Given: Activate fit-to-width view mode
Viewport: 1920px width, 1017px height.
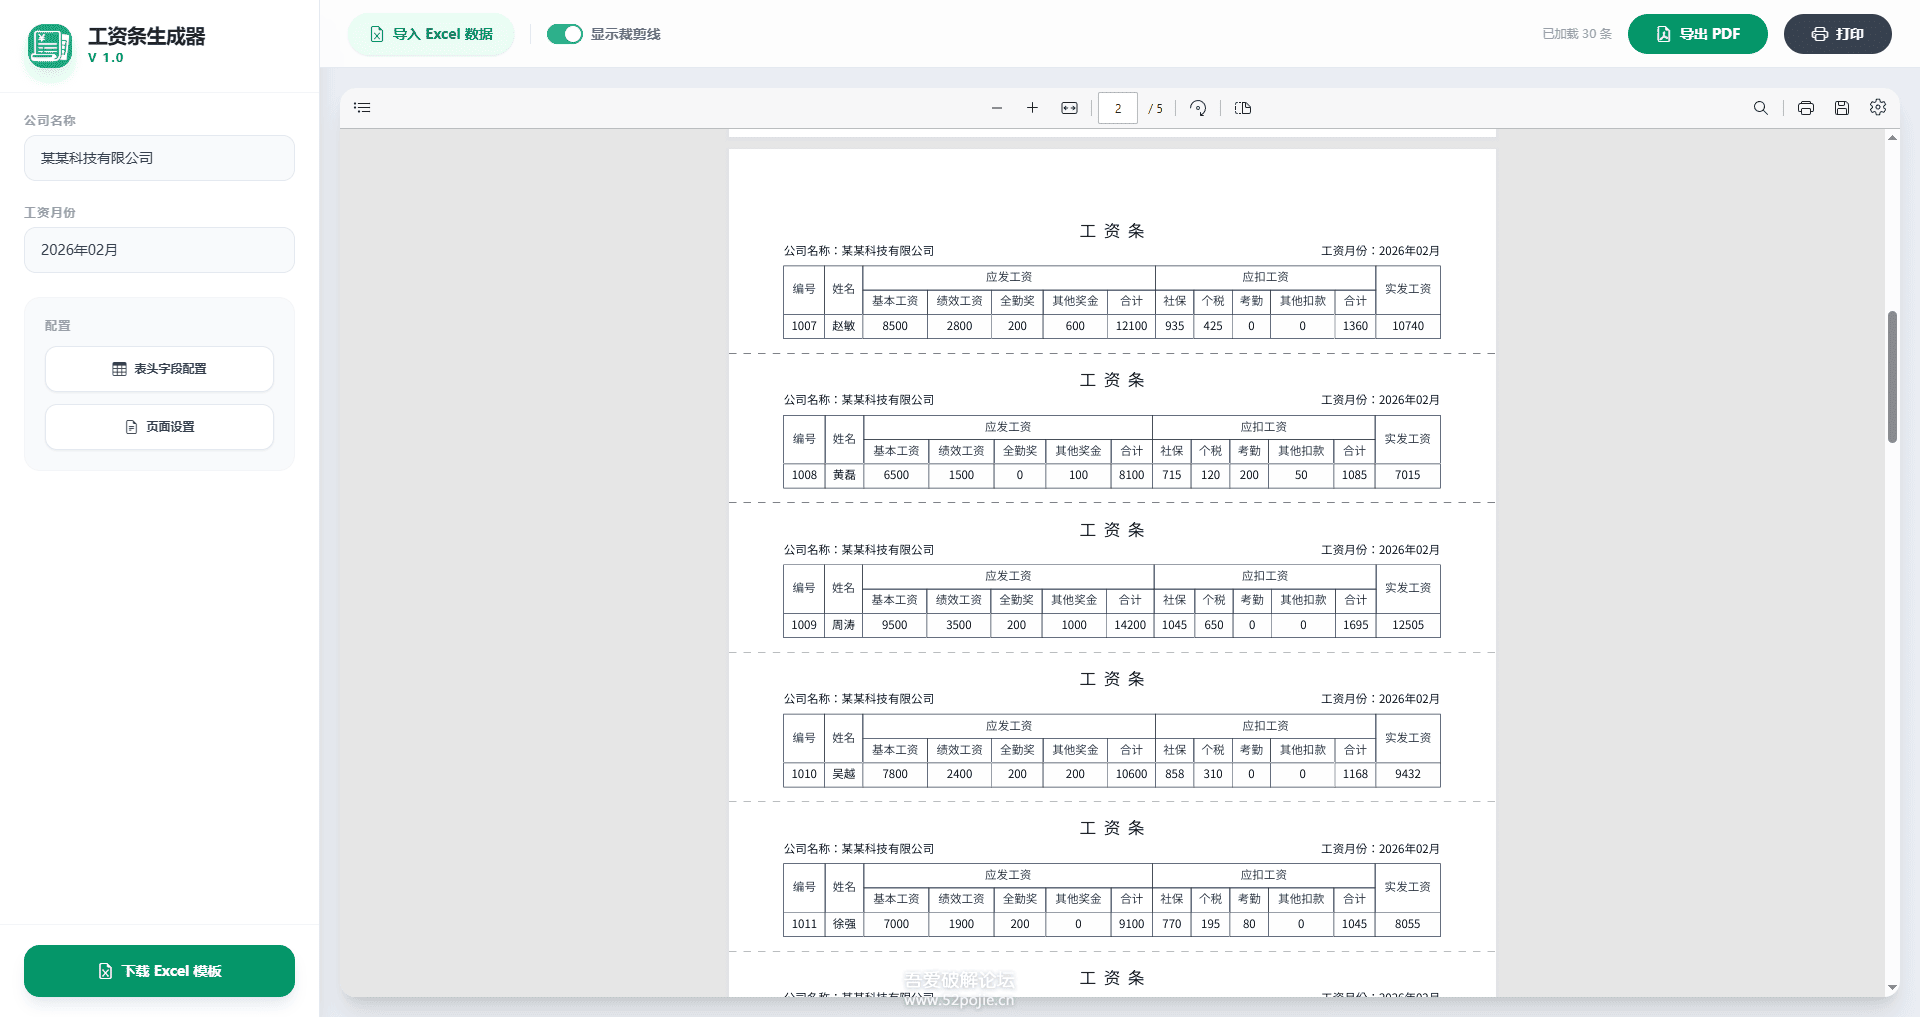Looking at the screenshot, I should click(x=1068, y=108).
